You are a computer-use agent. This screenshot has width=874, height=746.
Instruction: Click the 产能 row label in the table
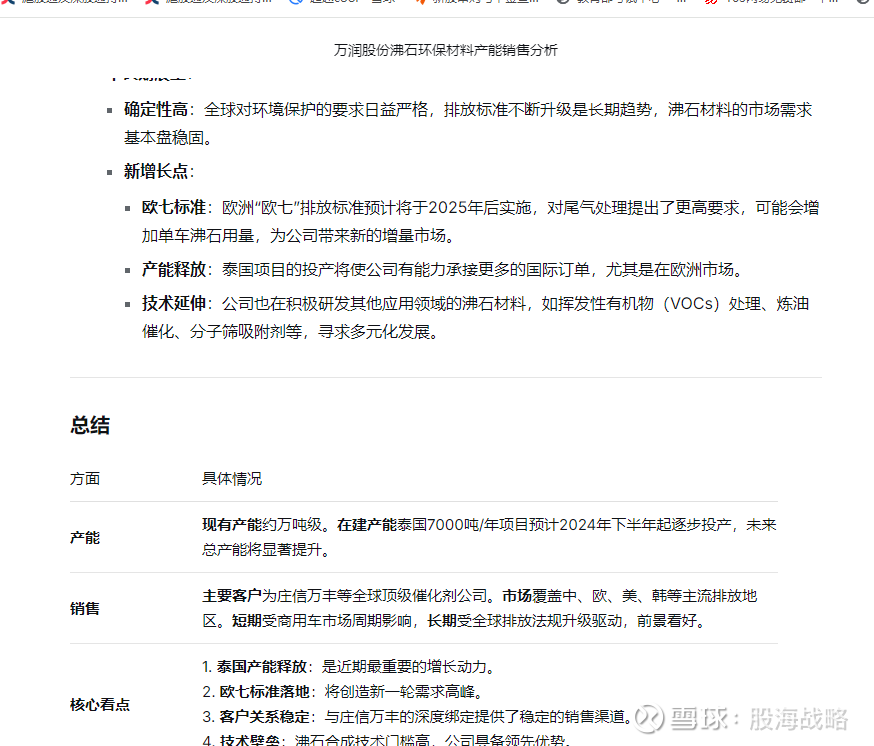click(85, 537)
